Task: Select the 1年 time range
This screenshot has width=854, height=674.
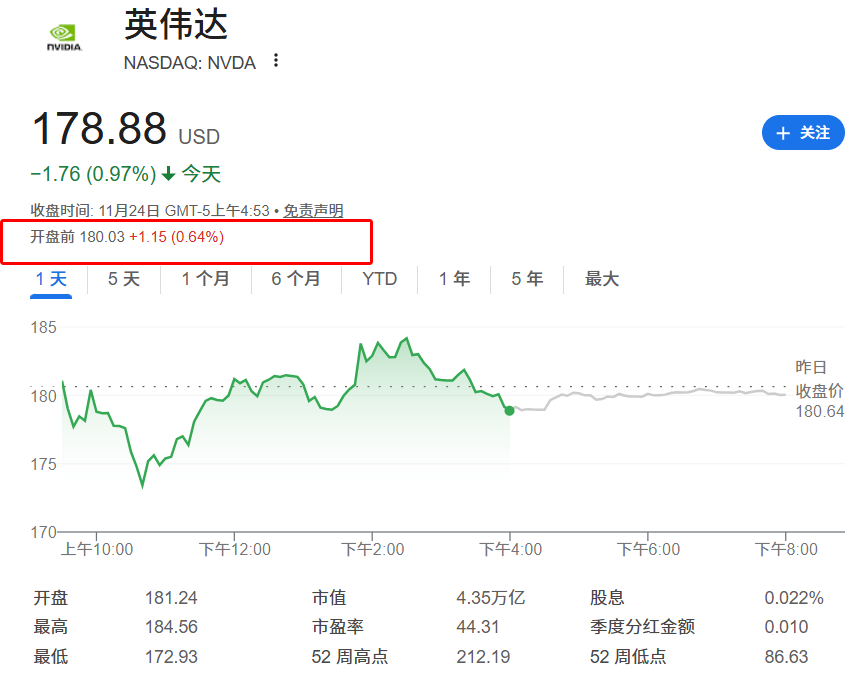Action: tap(454, 280)
